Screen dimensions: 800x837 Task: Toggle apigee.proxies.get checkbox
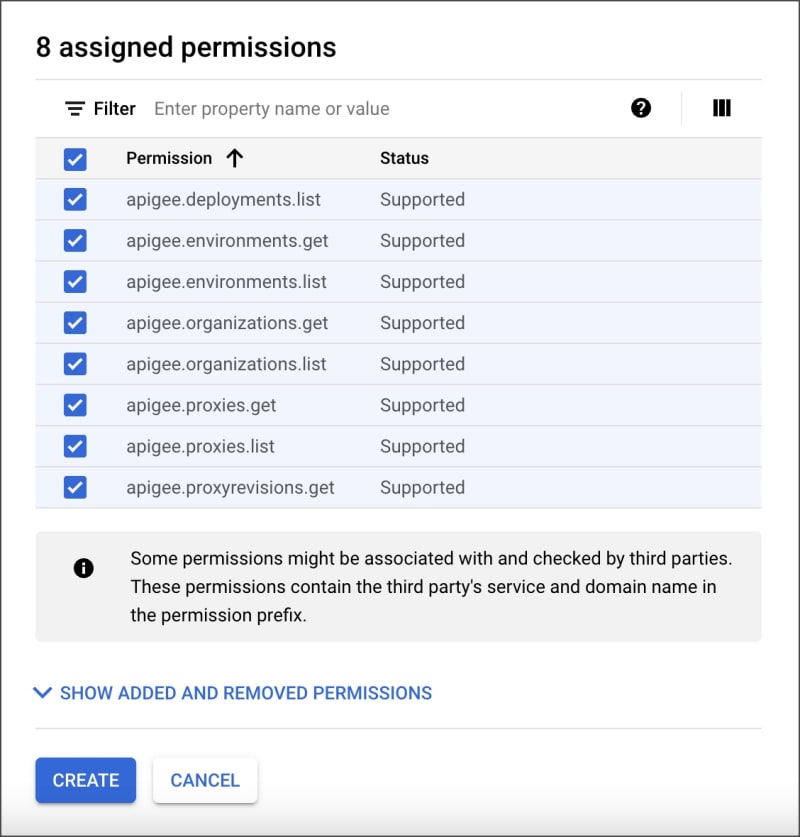coord(75,405)
